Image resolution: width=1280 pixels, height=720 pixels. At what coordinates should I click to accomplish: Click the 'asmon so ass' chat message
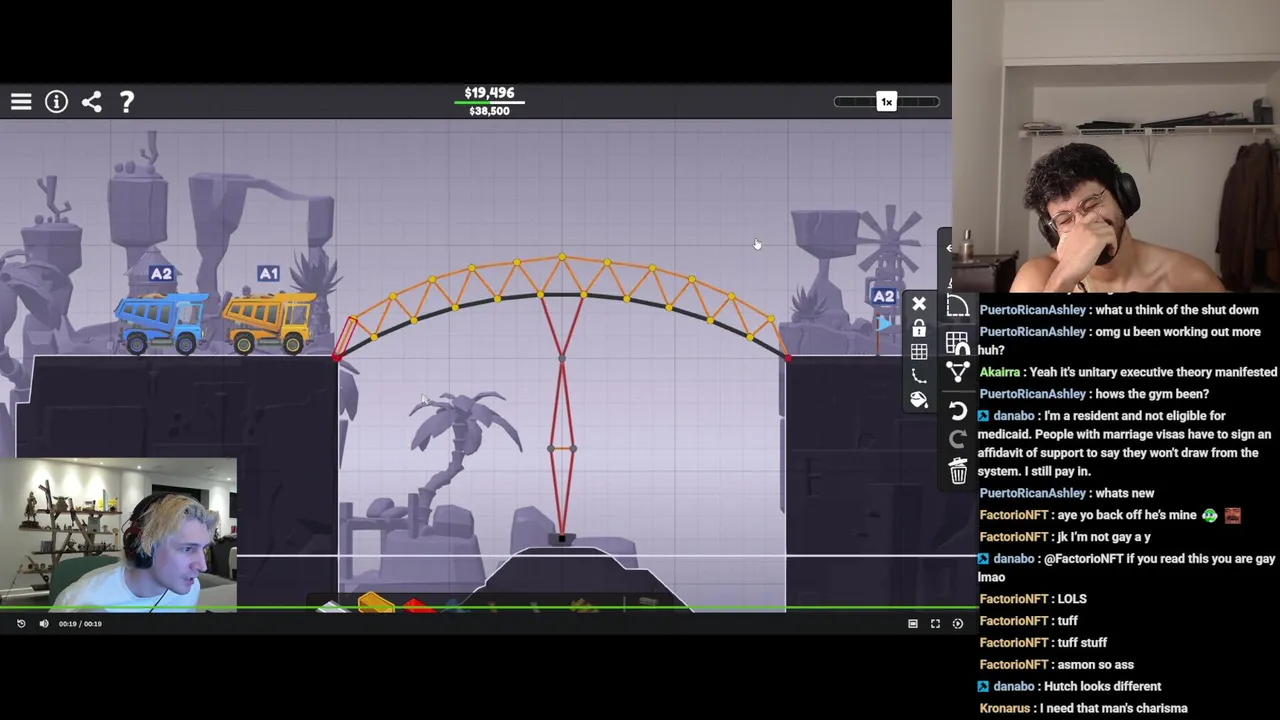point(1095,664)
